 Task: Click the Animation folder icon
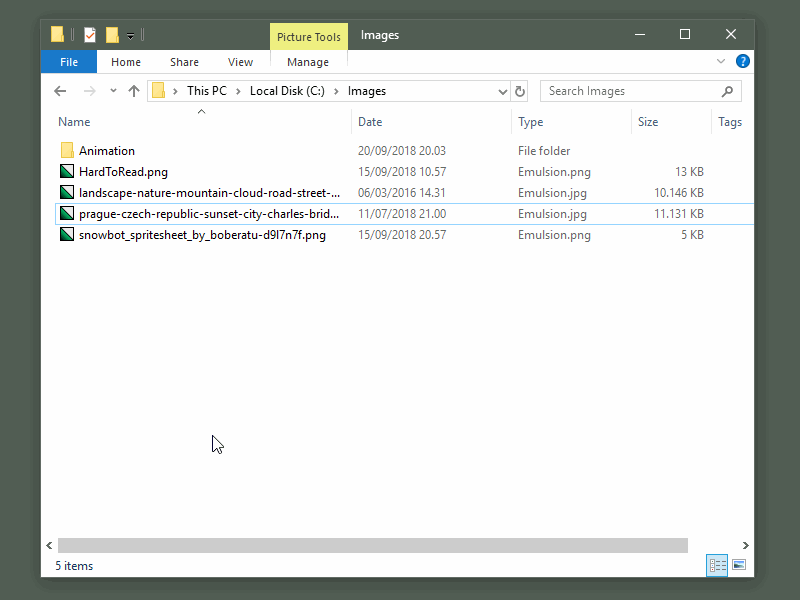67,151
